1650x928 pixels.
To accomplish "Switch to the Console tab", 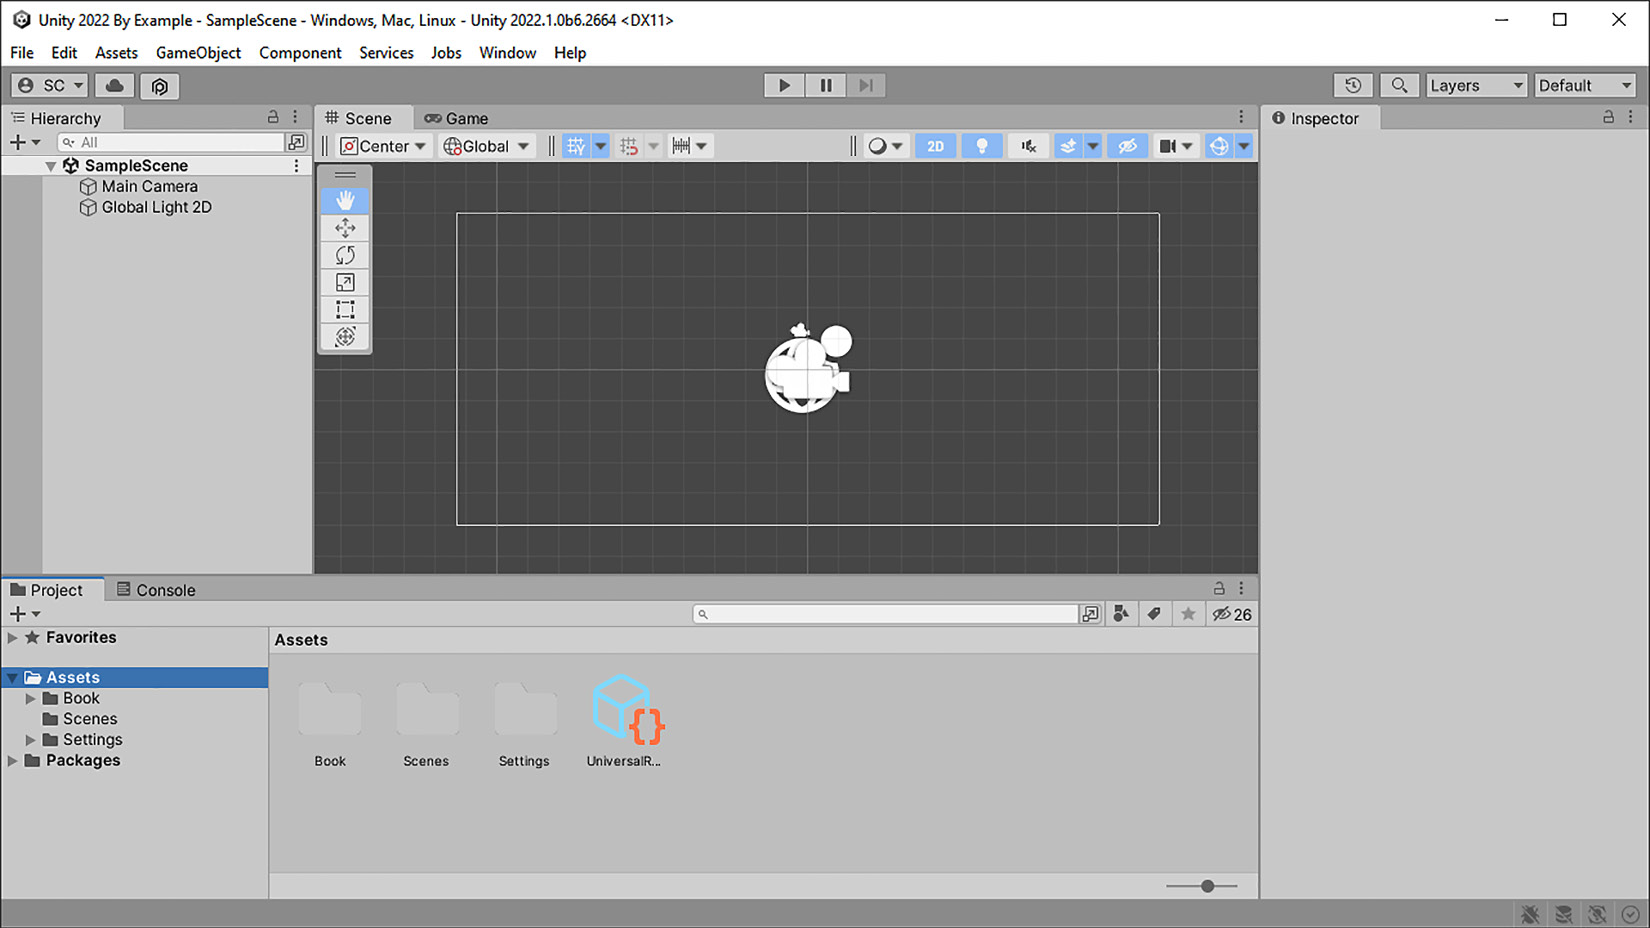I will [156, 590].
